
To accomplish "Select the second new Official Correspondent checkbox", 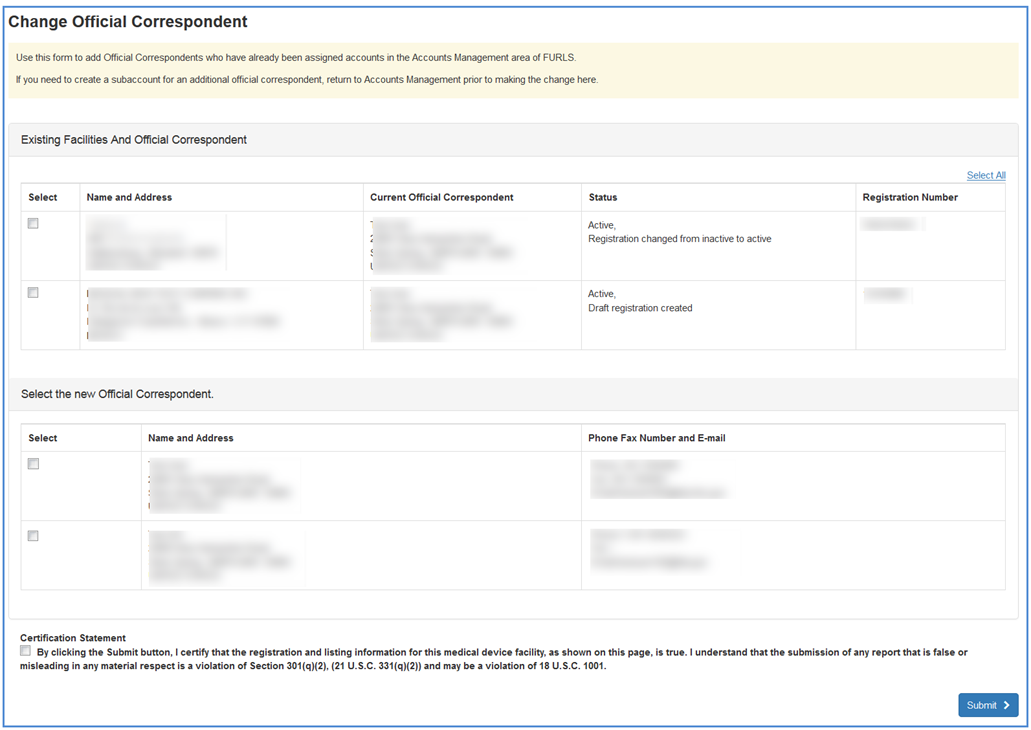I will point(33,536).
